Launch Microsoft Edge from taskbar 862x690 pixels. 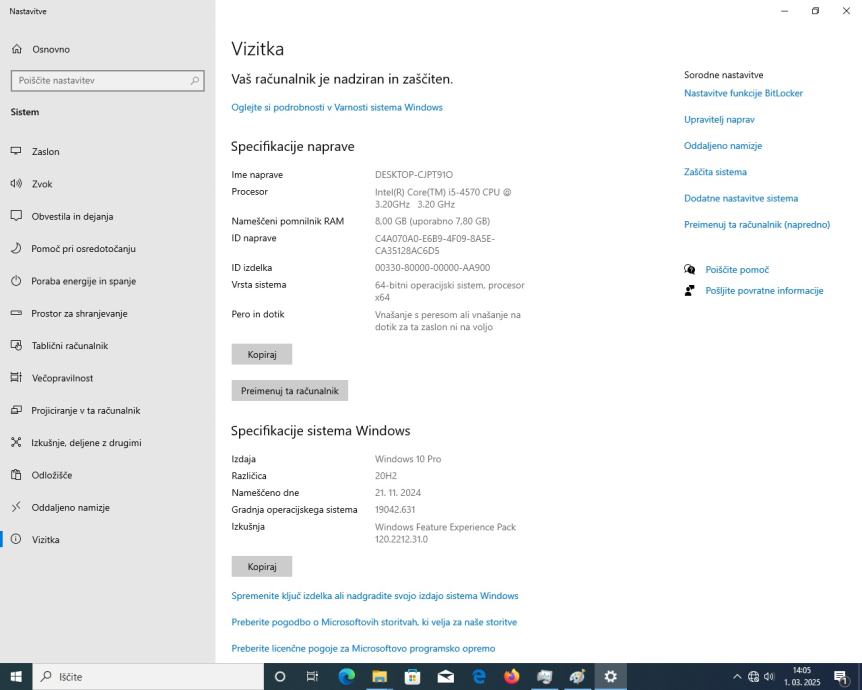coord(346,676)
